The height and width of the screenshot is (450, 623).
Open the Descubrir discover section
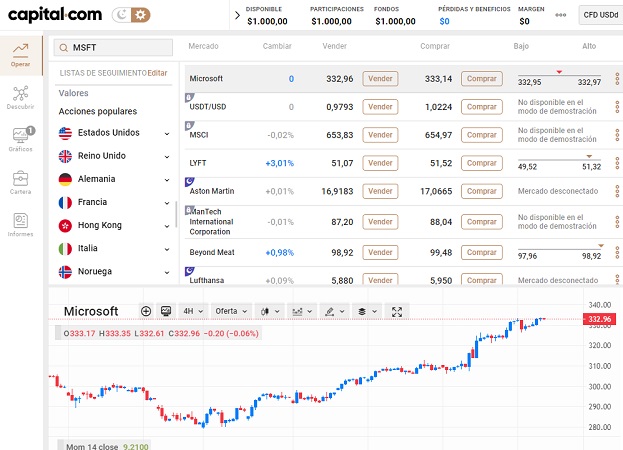click(21, 98)
